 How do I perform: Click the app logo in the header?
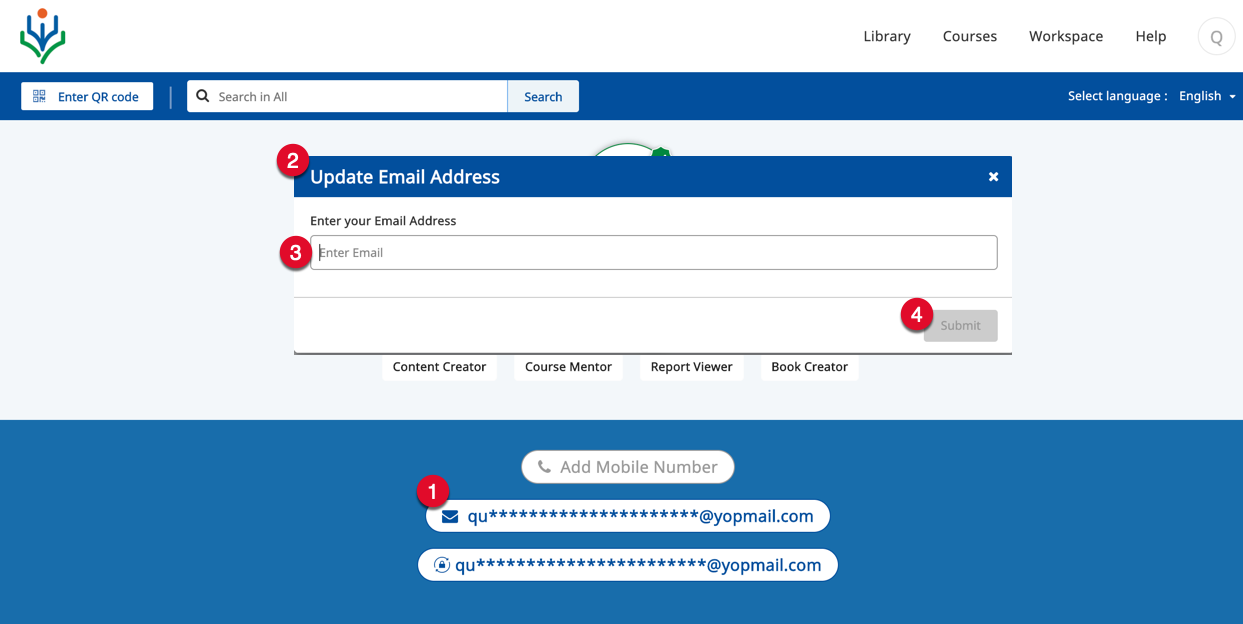click(42, 36)
